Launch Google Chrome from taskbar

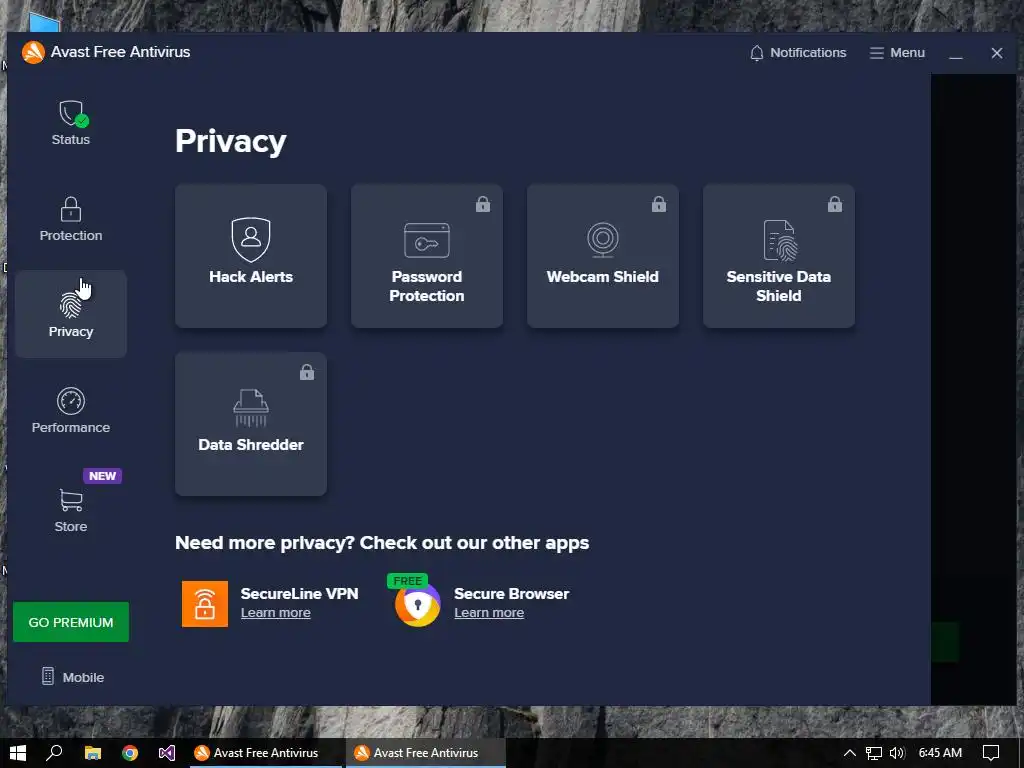(x=130, y=753)
